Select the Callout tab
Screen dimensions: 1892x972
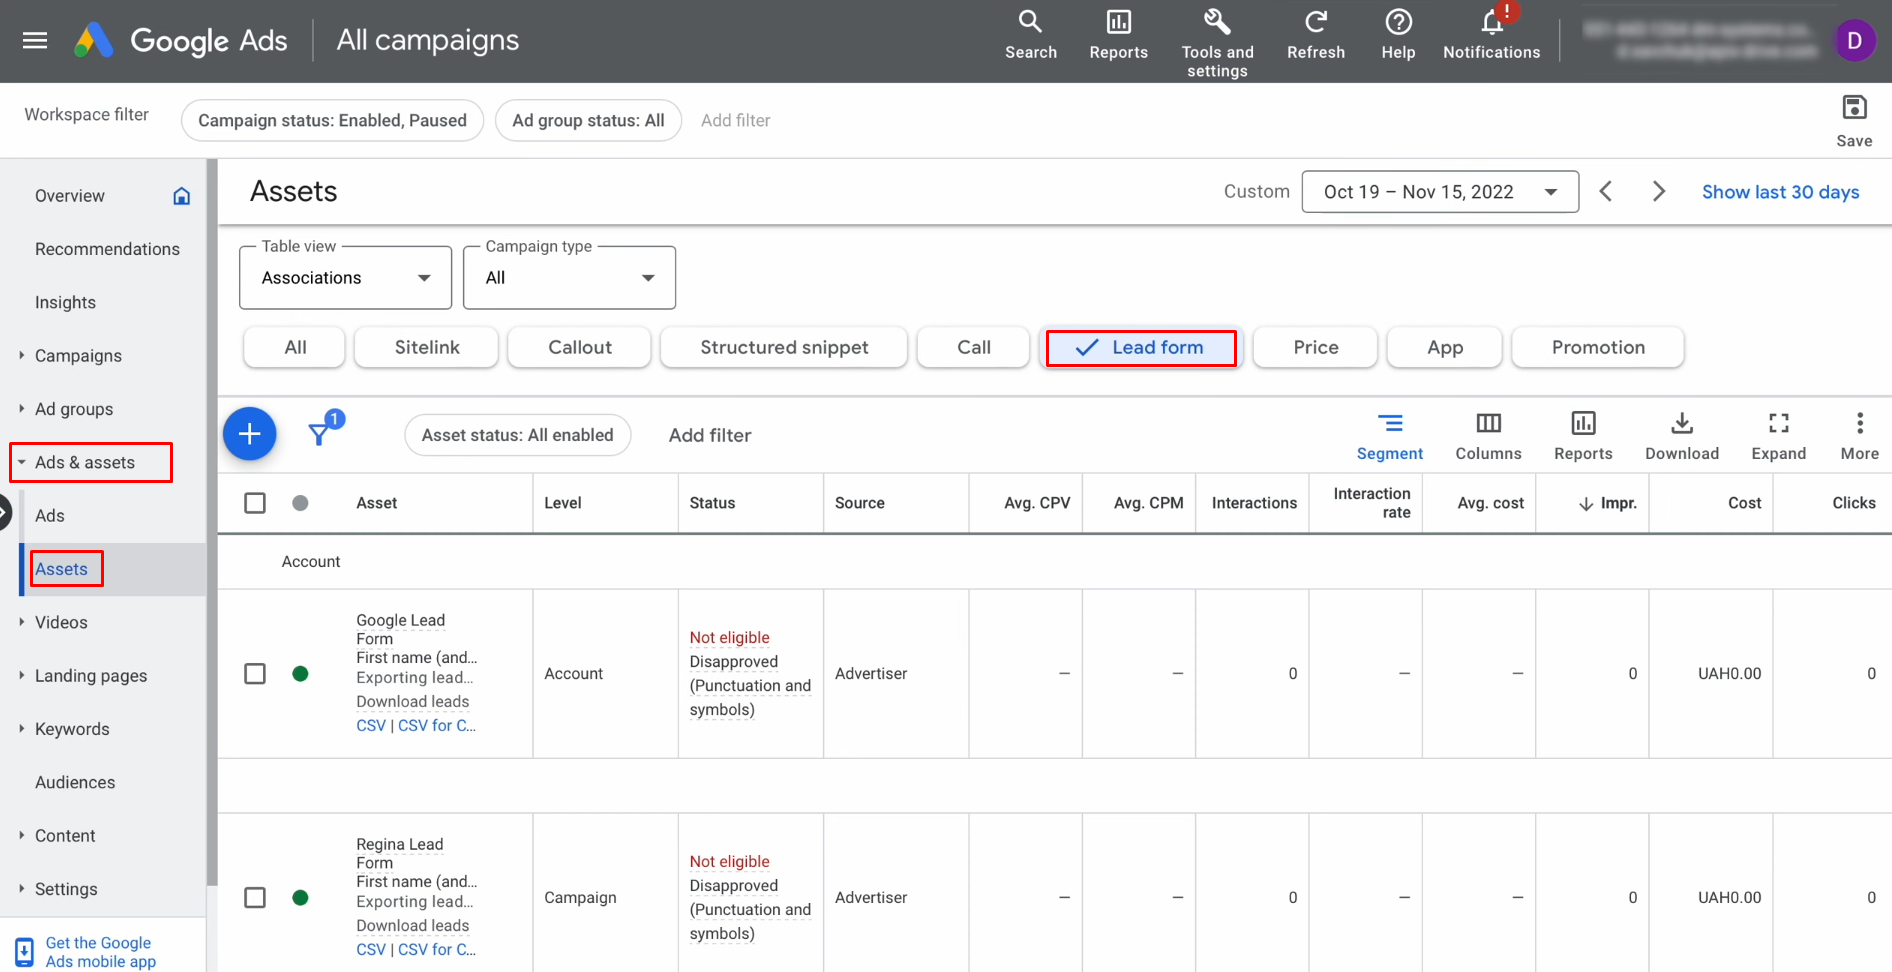click(580, 347)
